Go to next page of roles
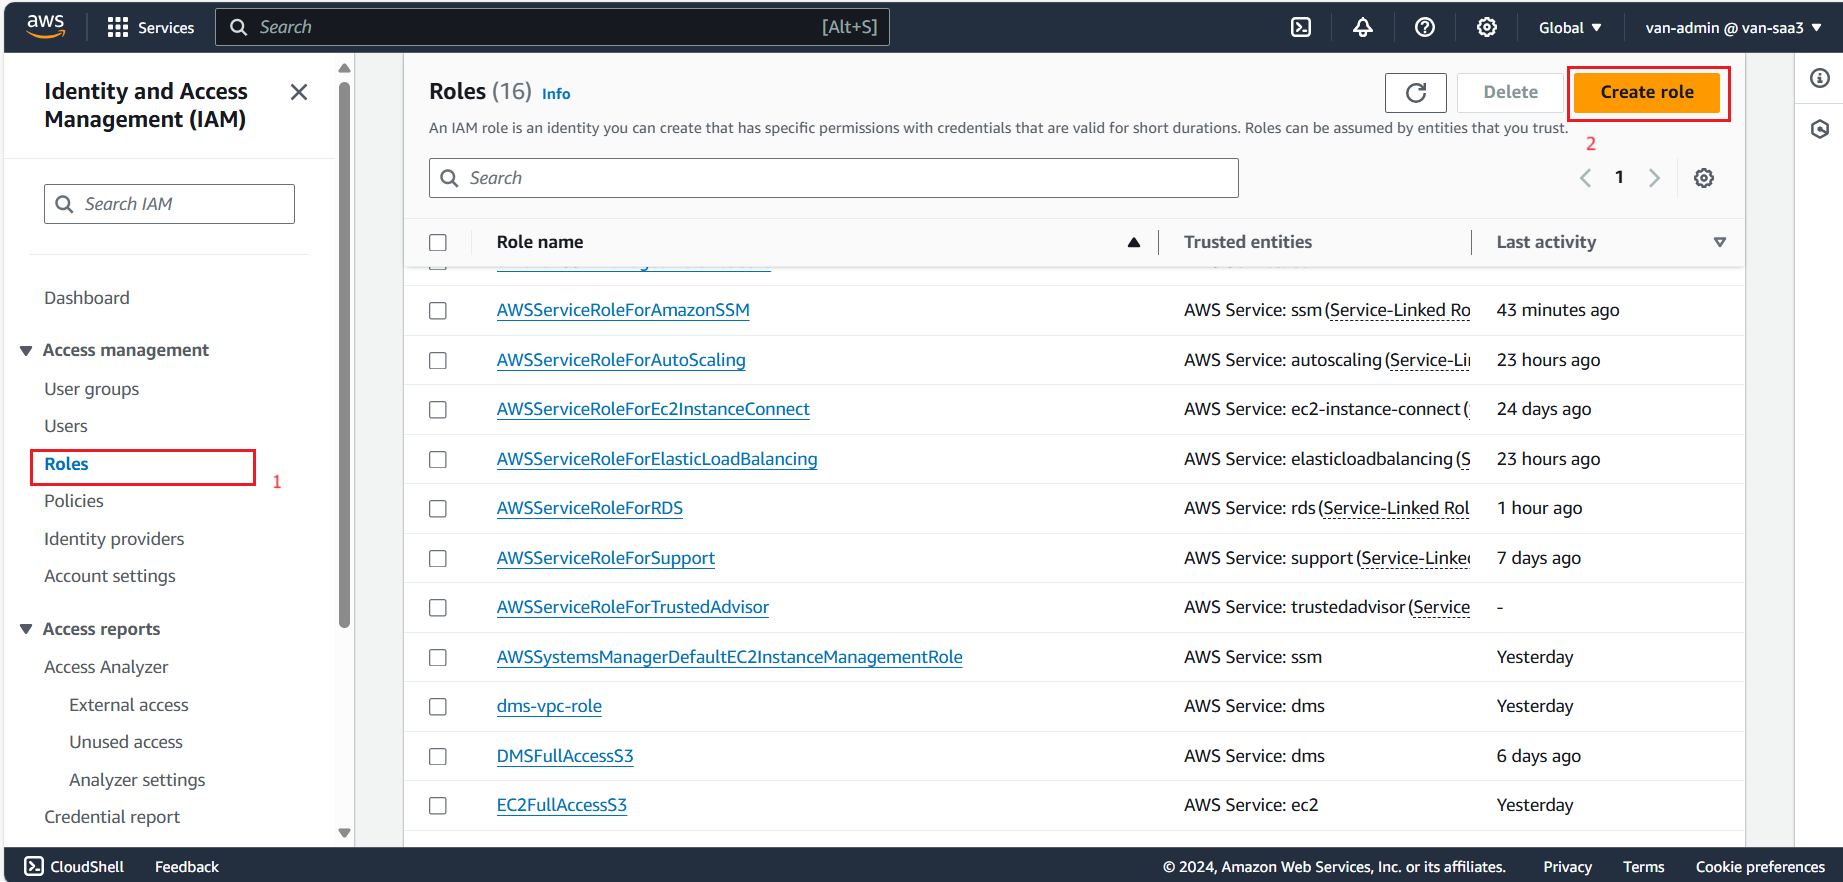This screenshot has height=882, width=1843. coord(1654,178)
